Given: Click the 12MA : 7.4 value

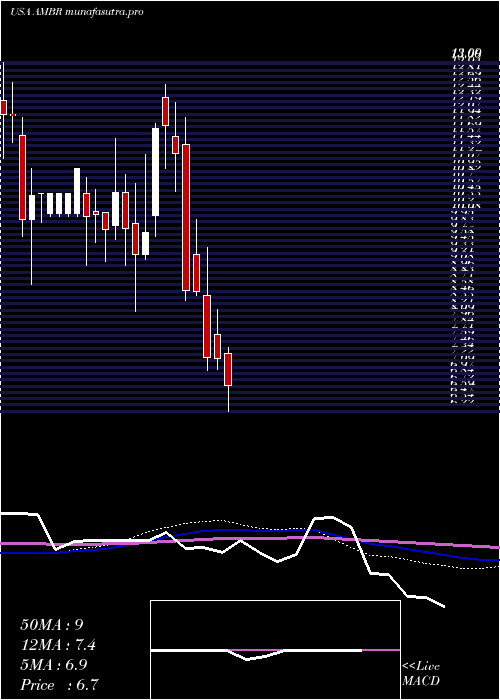Looking at the screenshot, I should click(58, 645).
